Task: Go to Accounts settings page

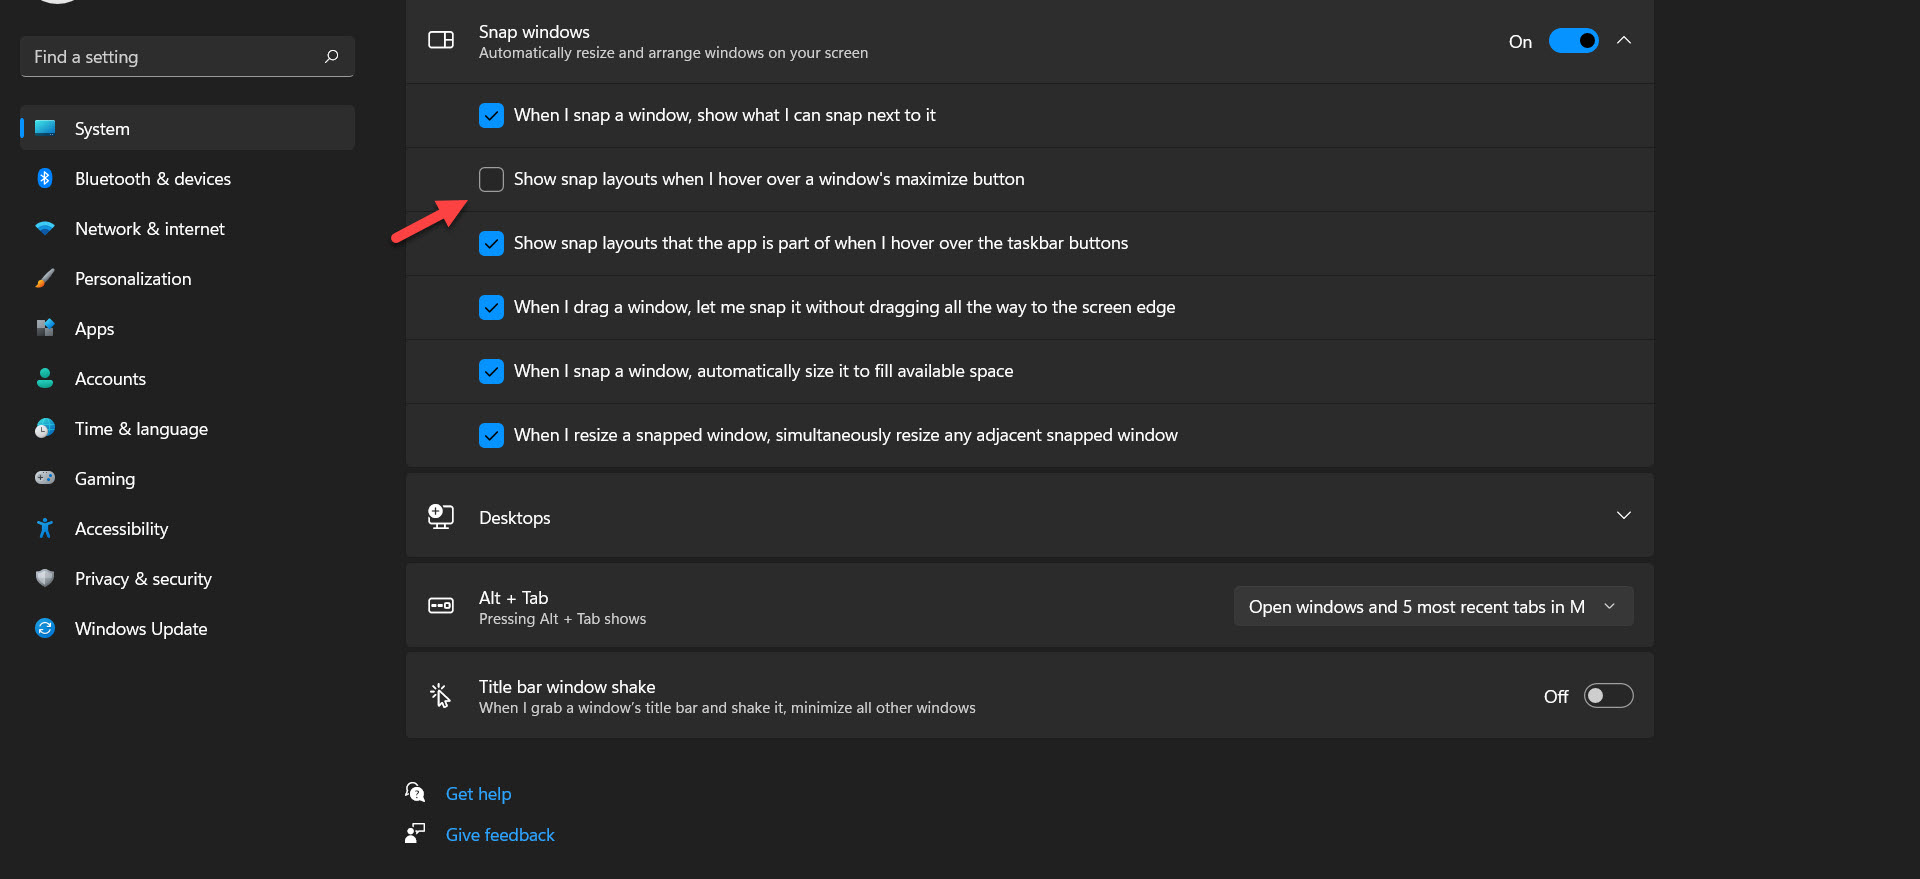Action: [x=110, y=379]
